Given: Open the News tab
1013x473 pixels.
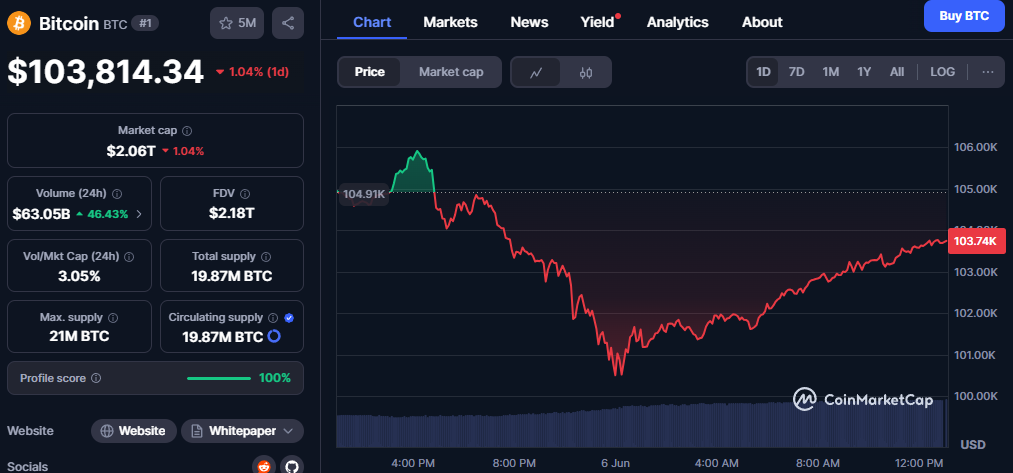Looking at the screenshot, I should (529, 22).
